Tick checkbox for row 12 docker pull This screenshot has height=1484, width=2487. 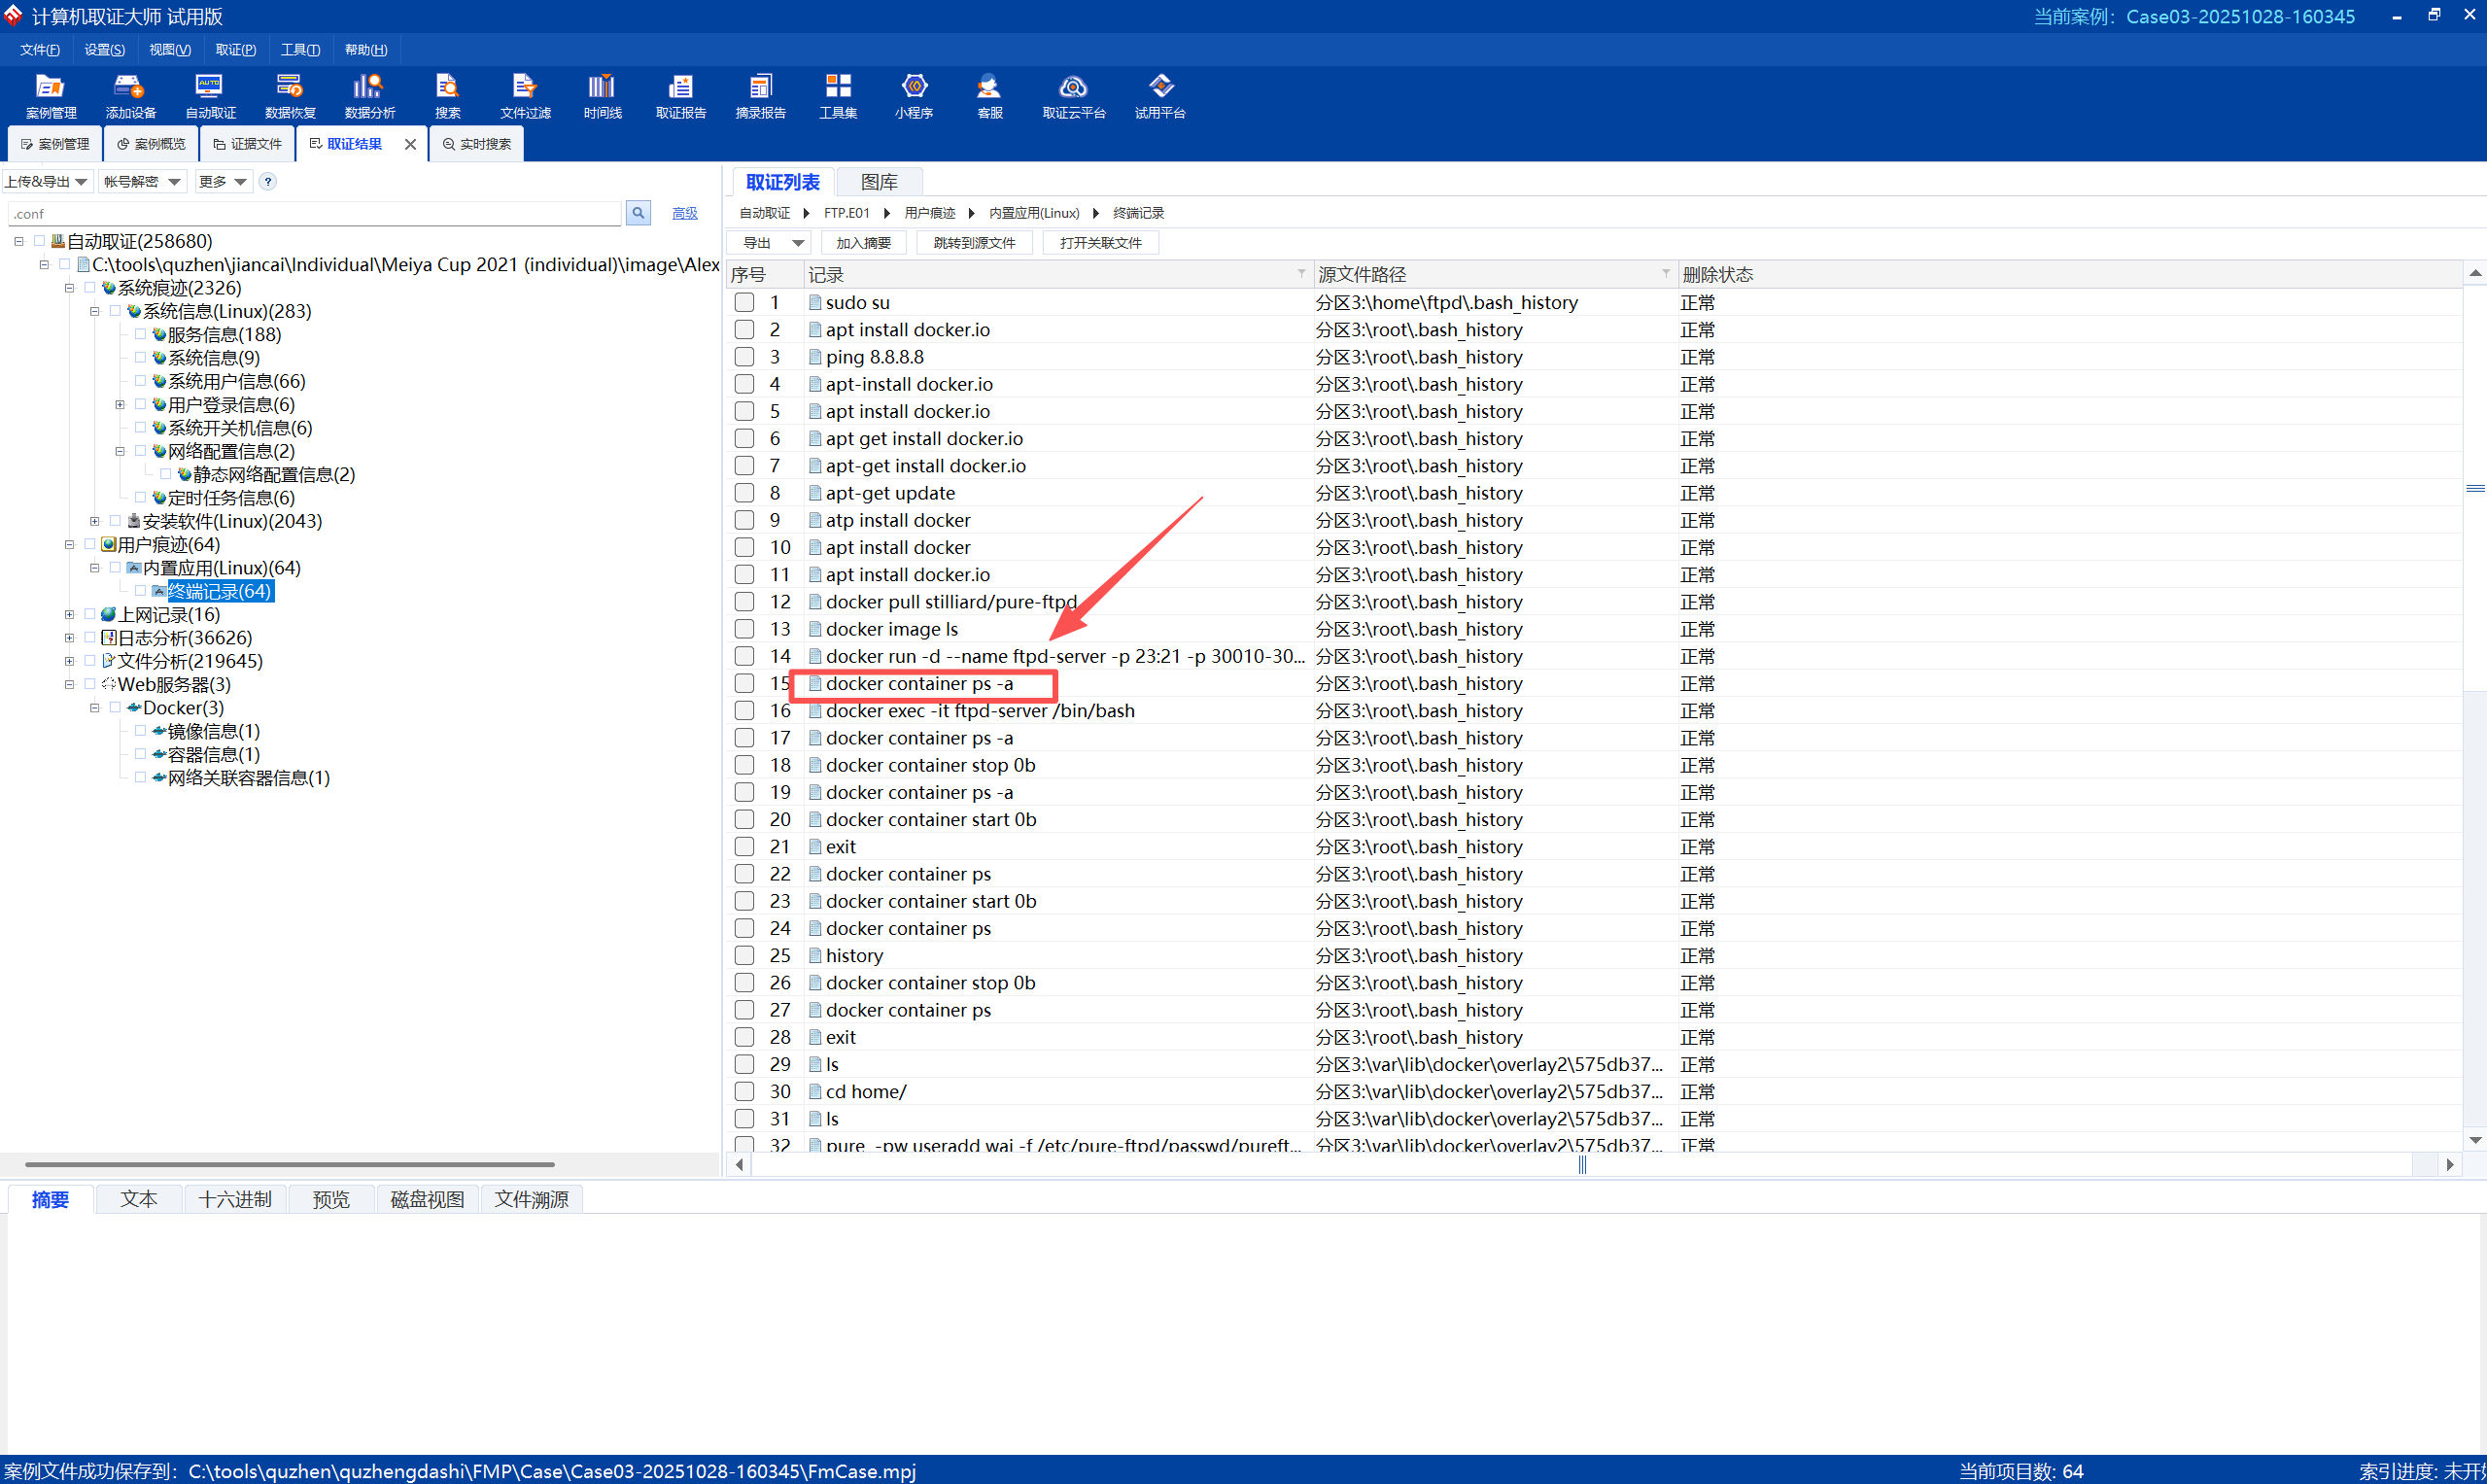tap(744, 602)
